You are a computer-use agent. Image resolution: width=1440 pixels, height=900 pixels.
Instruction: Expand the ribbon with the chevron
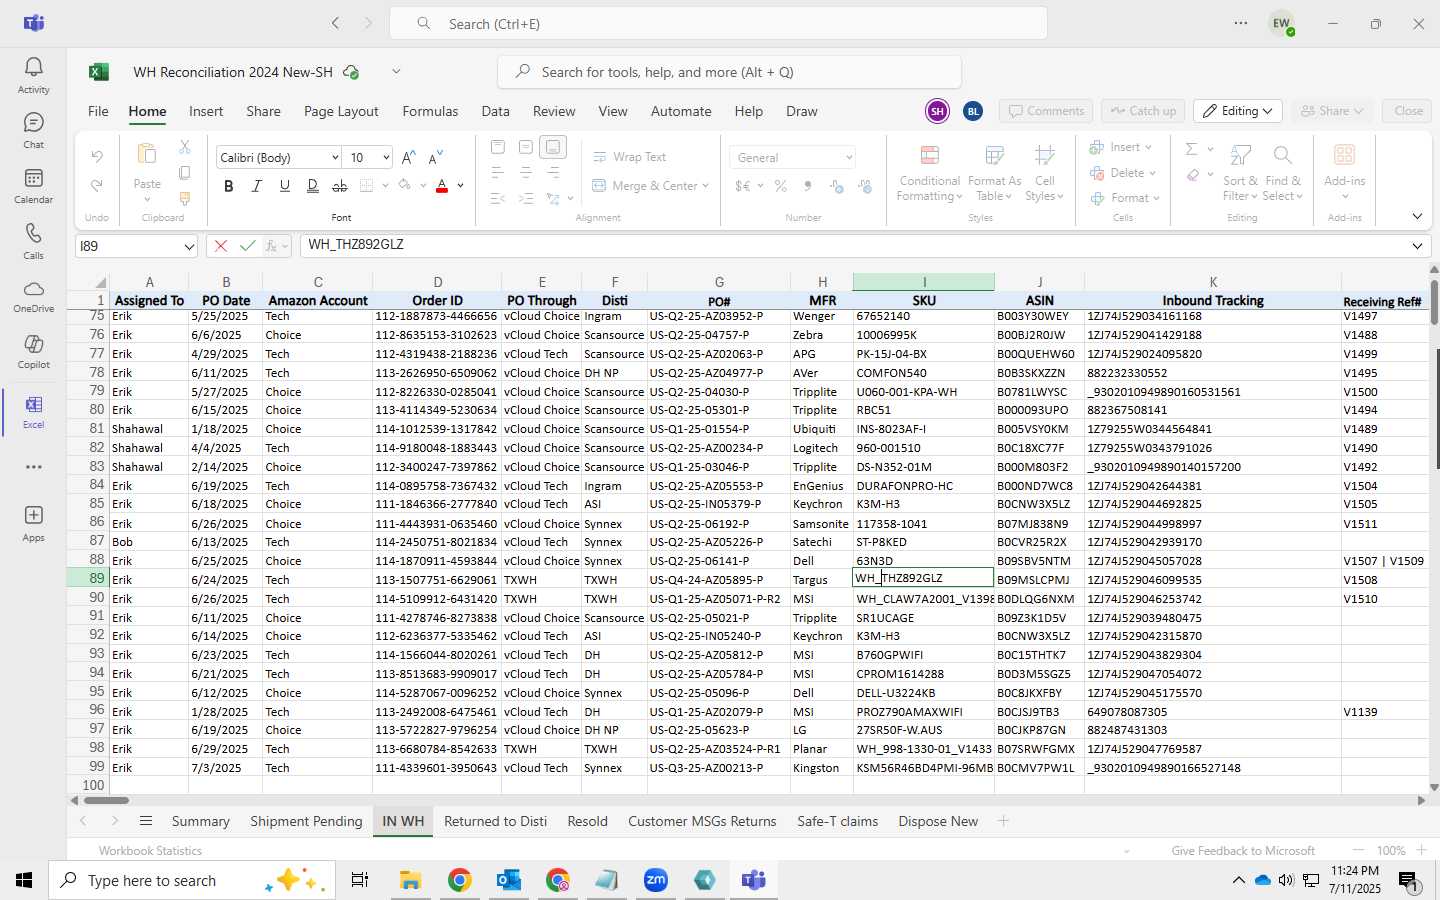pos(1417,216)
